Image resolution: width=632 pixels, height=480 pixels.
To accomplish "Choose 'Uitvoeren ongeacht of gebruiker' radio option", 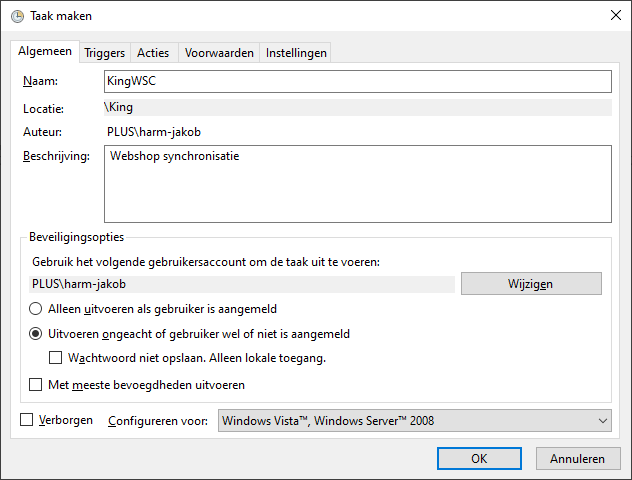I will point(37,334).
